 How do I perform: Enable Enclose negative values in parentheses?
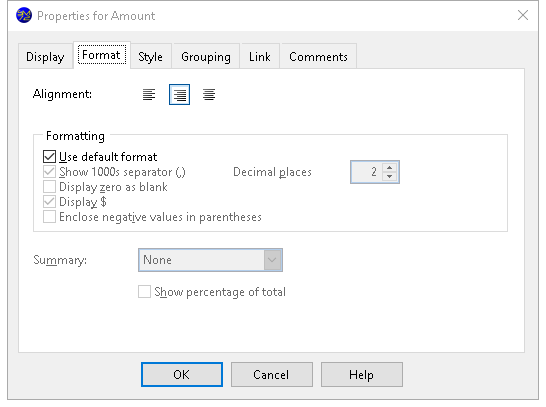(49, 217)
